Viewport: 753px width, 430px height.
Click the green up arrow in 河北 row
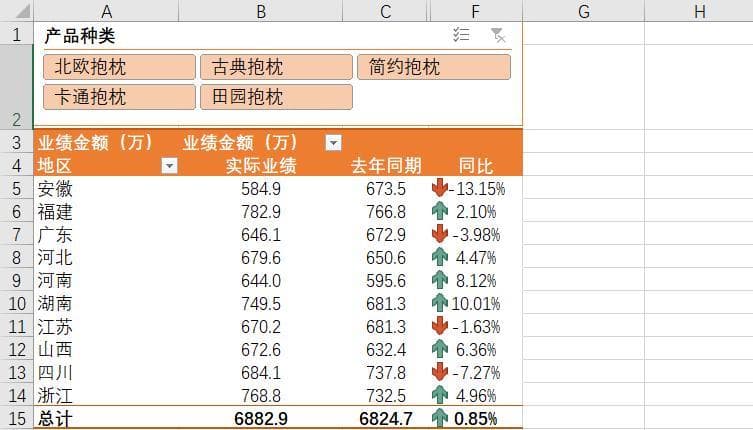coord(439,257)
